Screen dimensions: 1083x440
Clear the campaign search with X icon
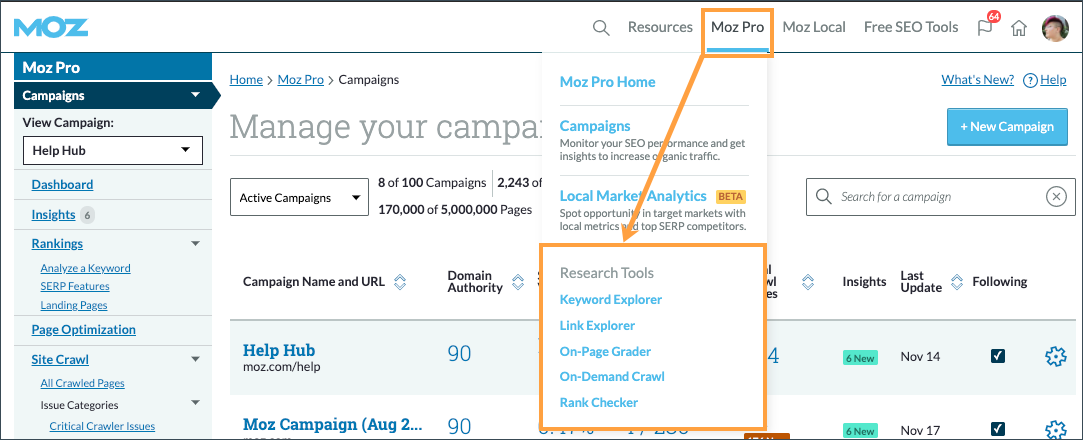[1056, 197]
